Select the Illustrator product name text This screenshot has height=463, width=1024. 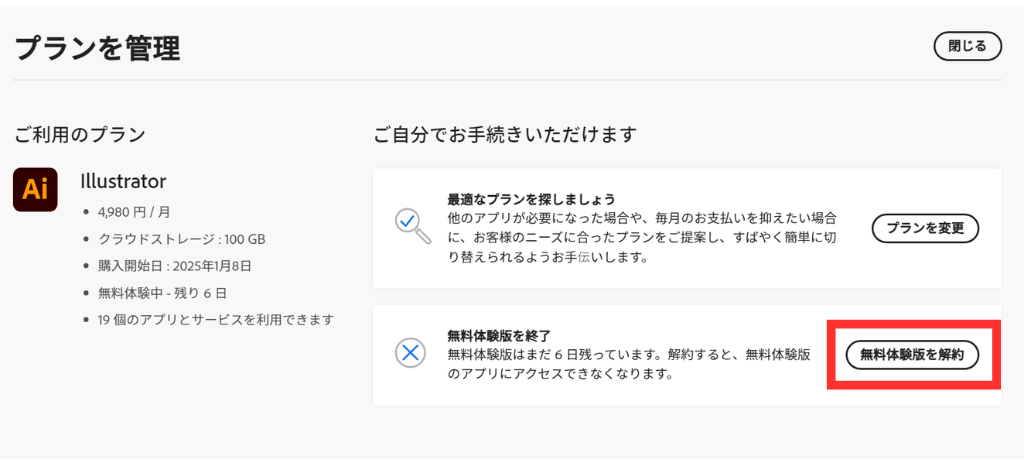123,182
